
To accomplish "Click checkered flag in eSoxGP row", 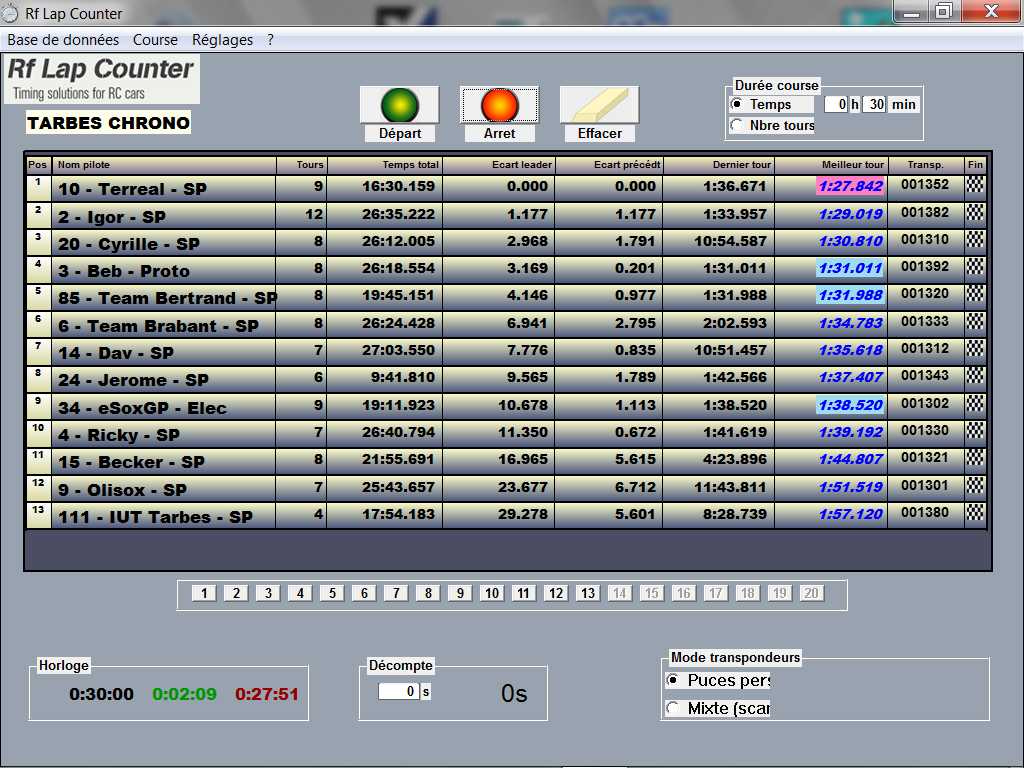I will pos(975,403).
